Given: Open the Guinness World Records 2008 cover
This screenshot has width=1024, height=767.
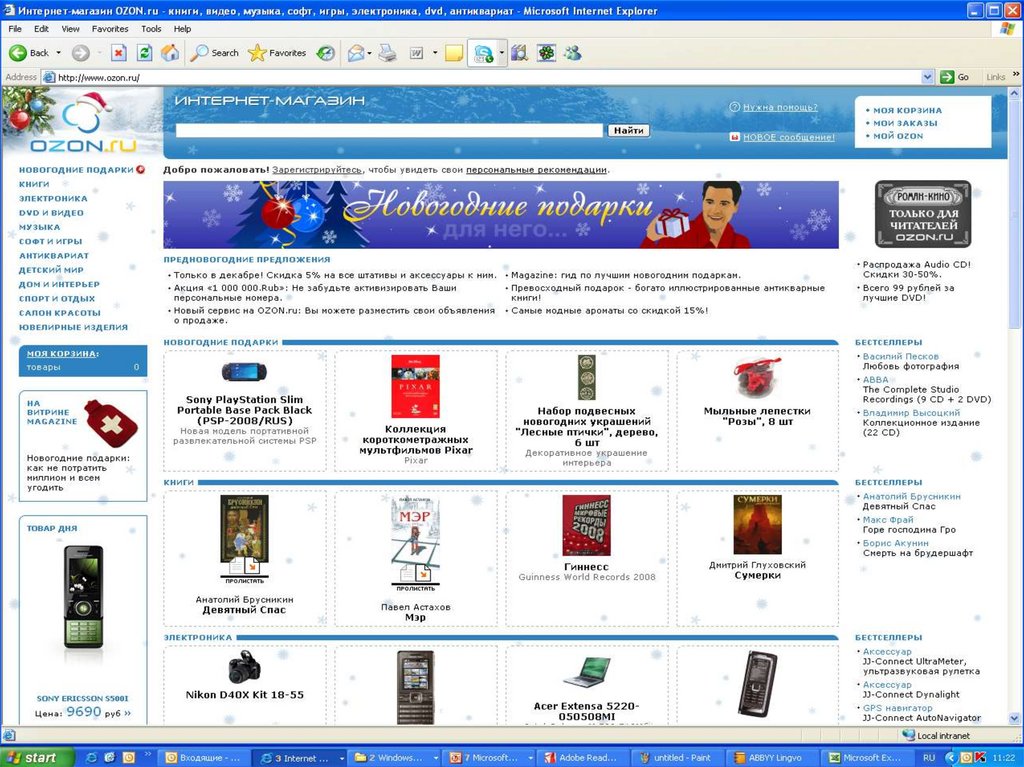Looking at the screenshot, I should tap(586, 525).
